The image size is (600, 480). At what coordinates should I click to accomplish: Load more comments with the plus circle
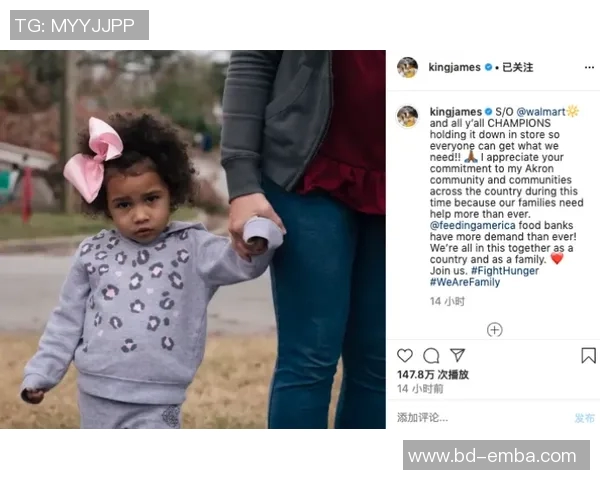(494, 330)
